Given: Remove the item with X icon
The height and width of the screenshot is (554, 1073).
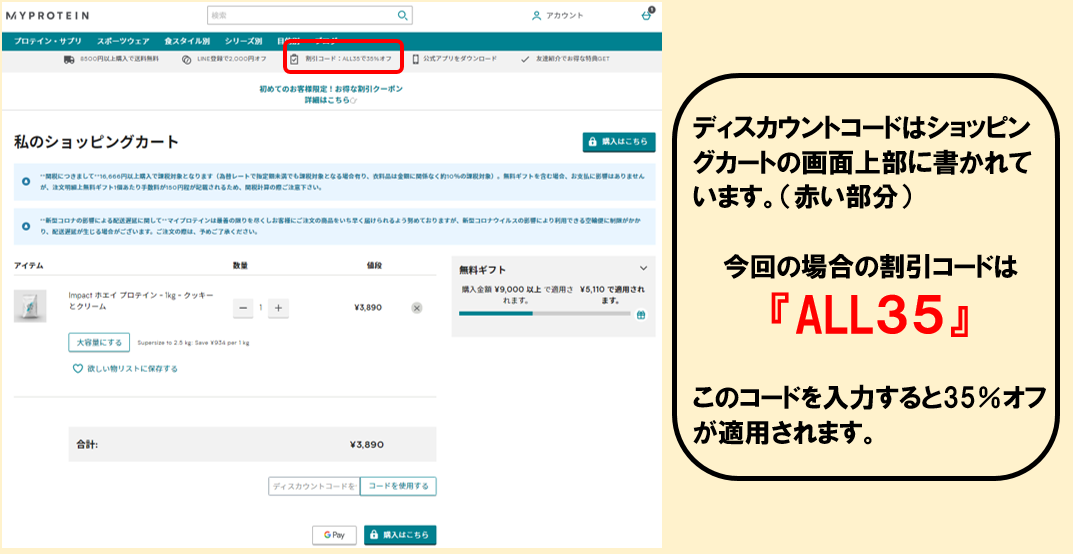Looking at the screenshot, I should click(417, 308).
